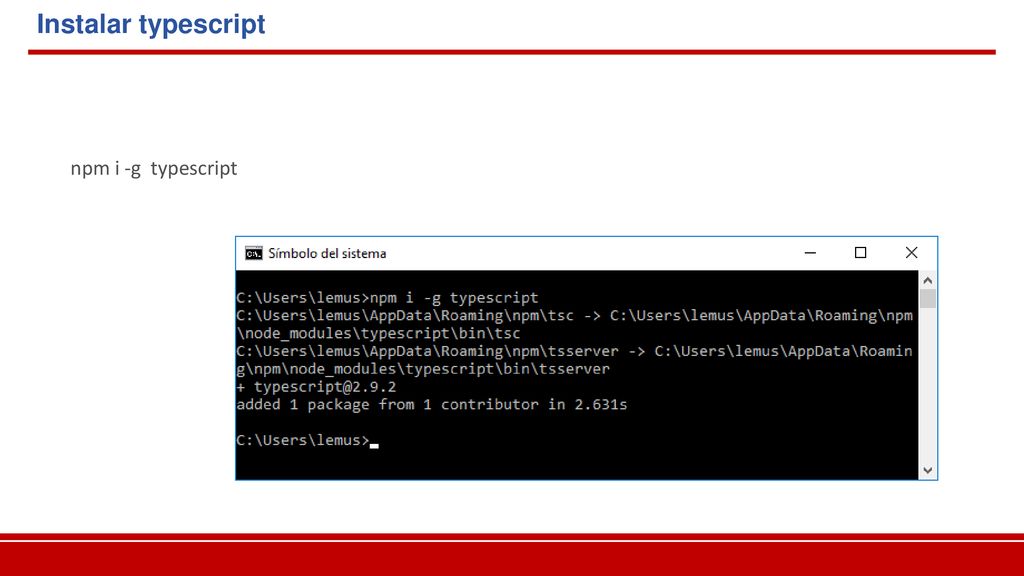1024x576 pixels.
Task: Click the line ending 'typescript\bin\tsserver'
Action: [423, 369]
